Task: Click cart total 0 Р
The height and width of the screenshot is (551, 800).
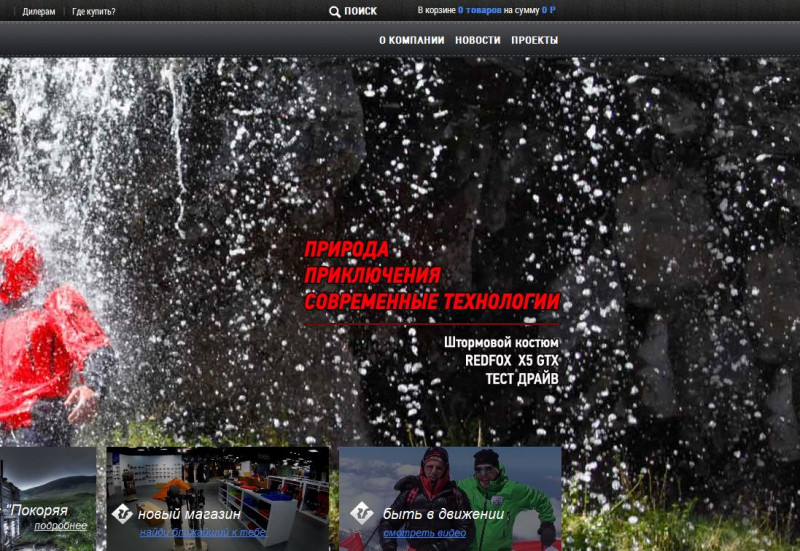Action: pos(548,10)
